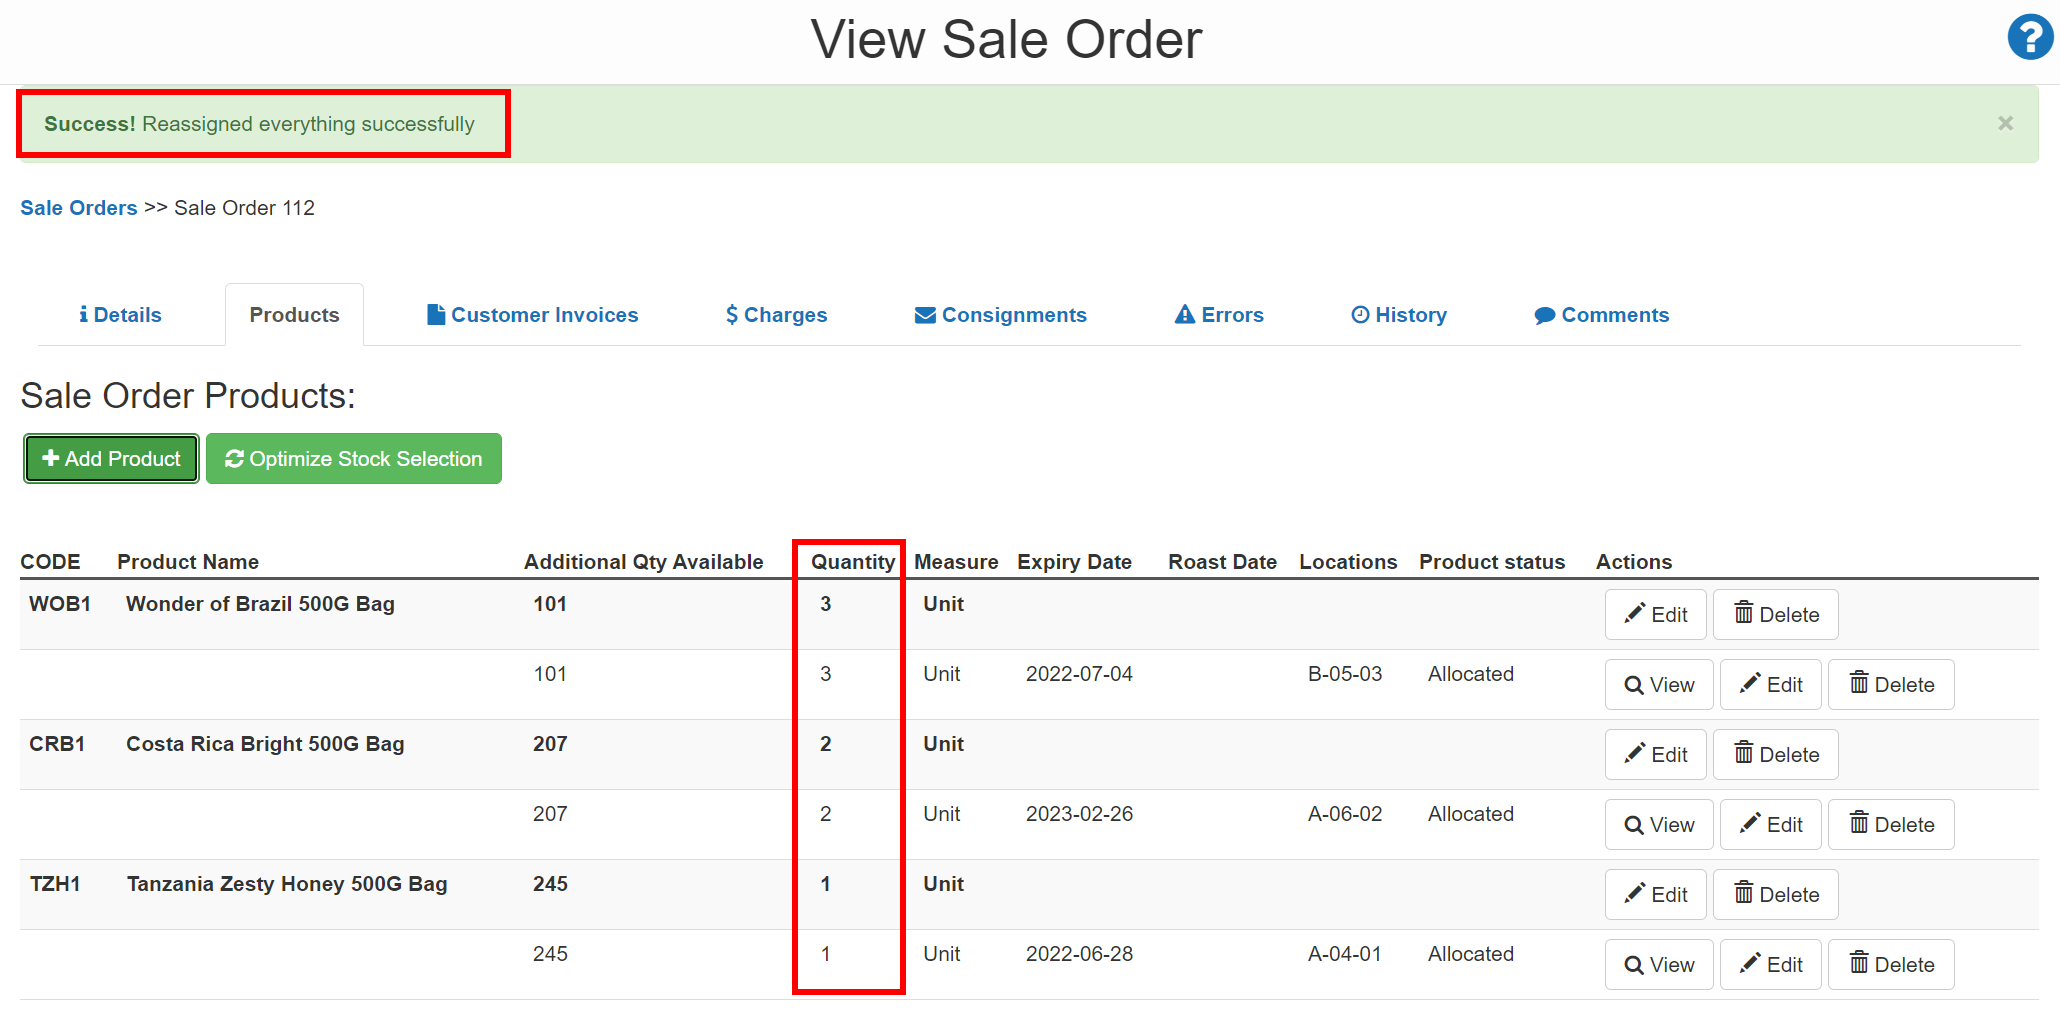Click the info icon on Details tab

pyautogui.click(x=84, y=314)
